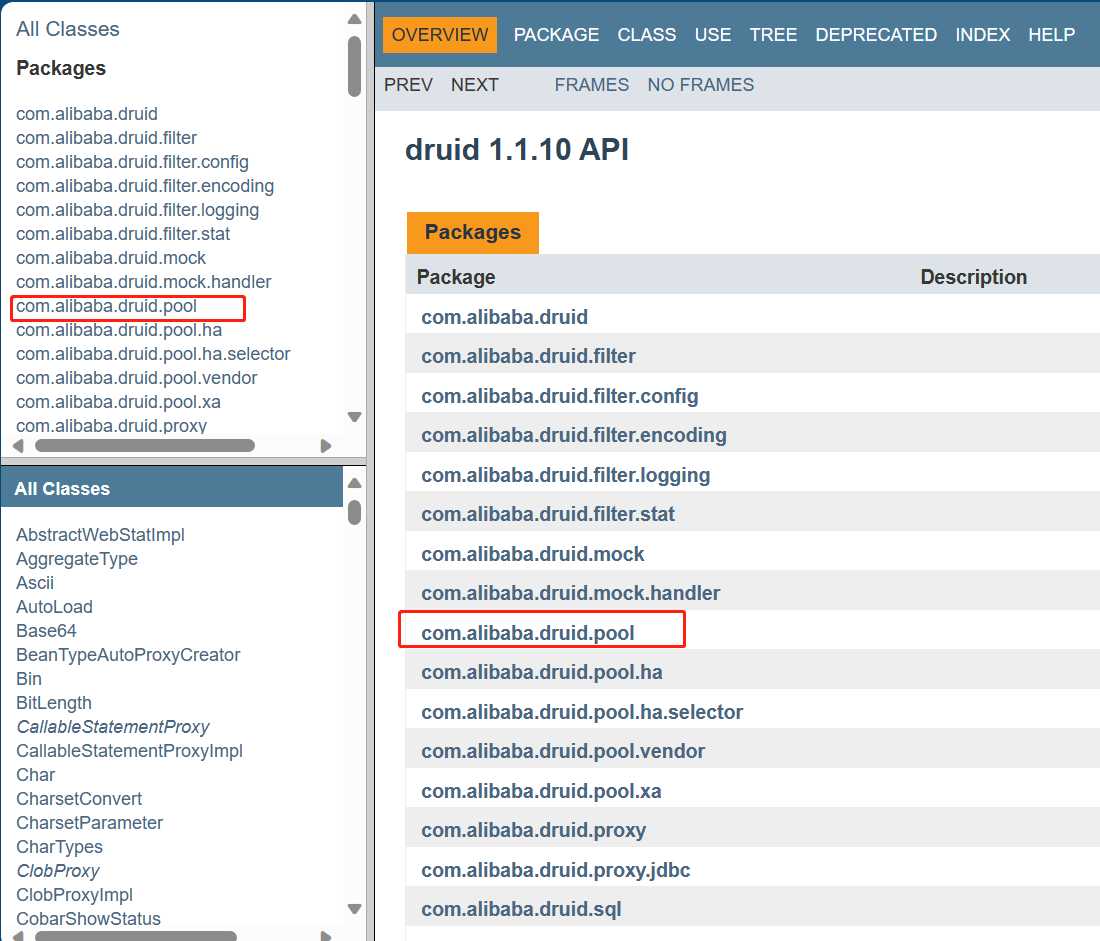Image resolution: width=1100 pixels, height=941 pixels.
Task: Open com.alibaba.druid.mock in left packages list
Action: click(111, 258)
